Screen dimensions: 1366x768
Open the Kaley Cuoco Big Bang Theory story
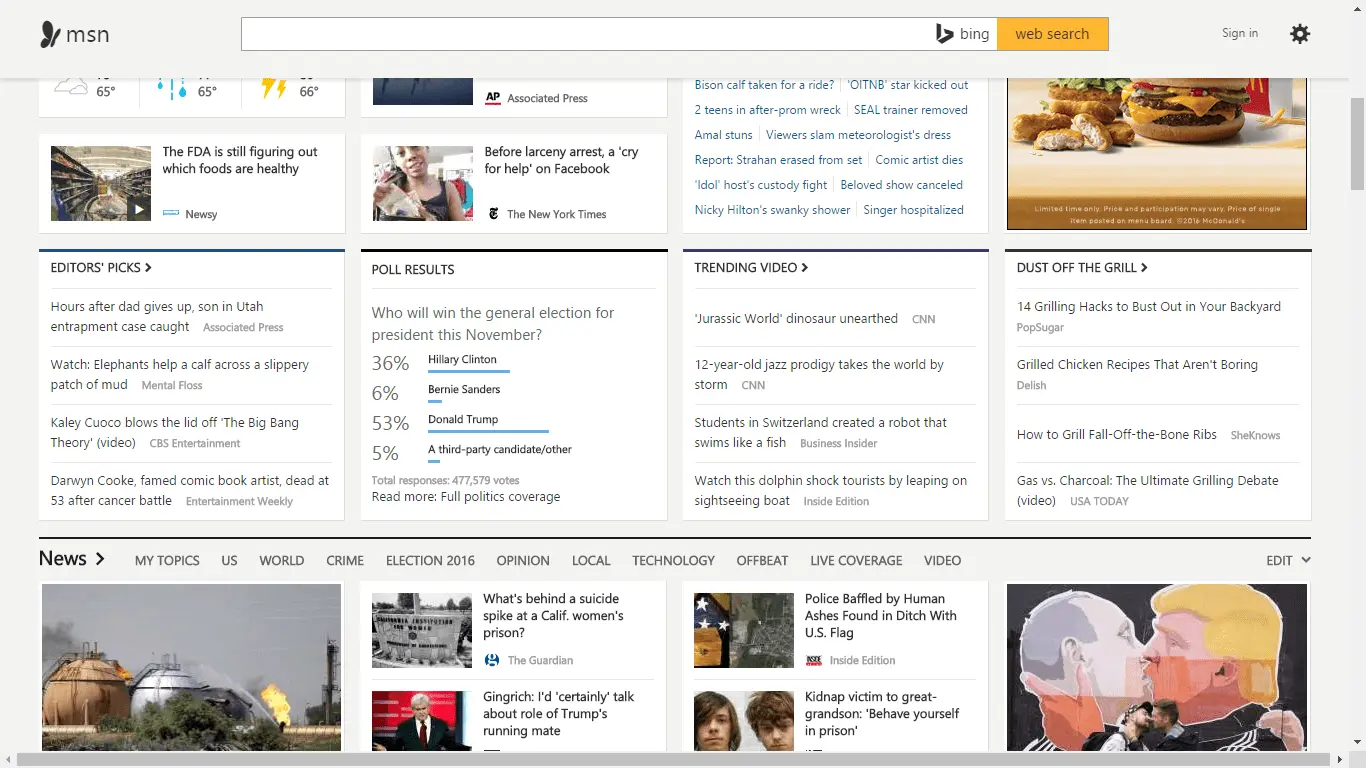(x=175, y=432)
